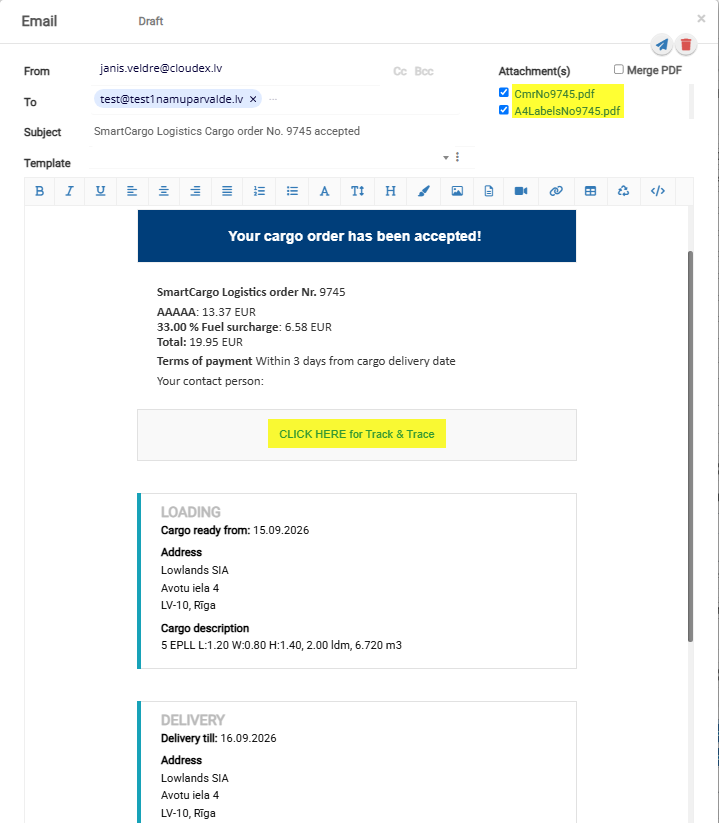Open the font size tool

point(357,191)
